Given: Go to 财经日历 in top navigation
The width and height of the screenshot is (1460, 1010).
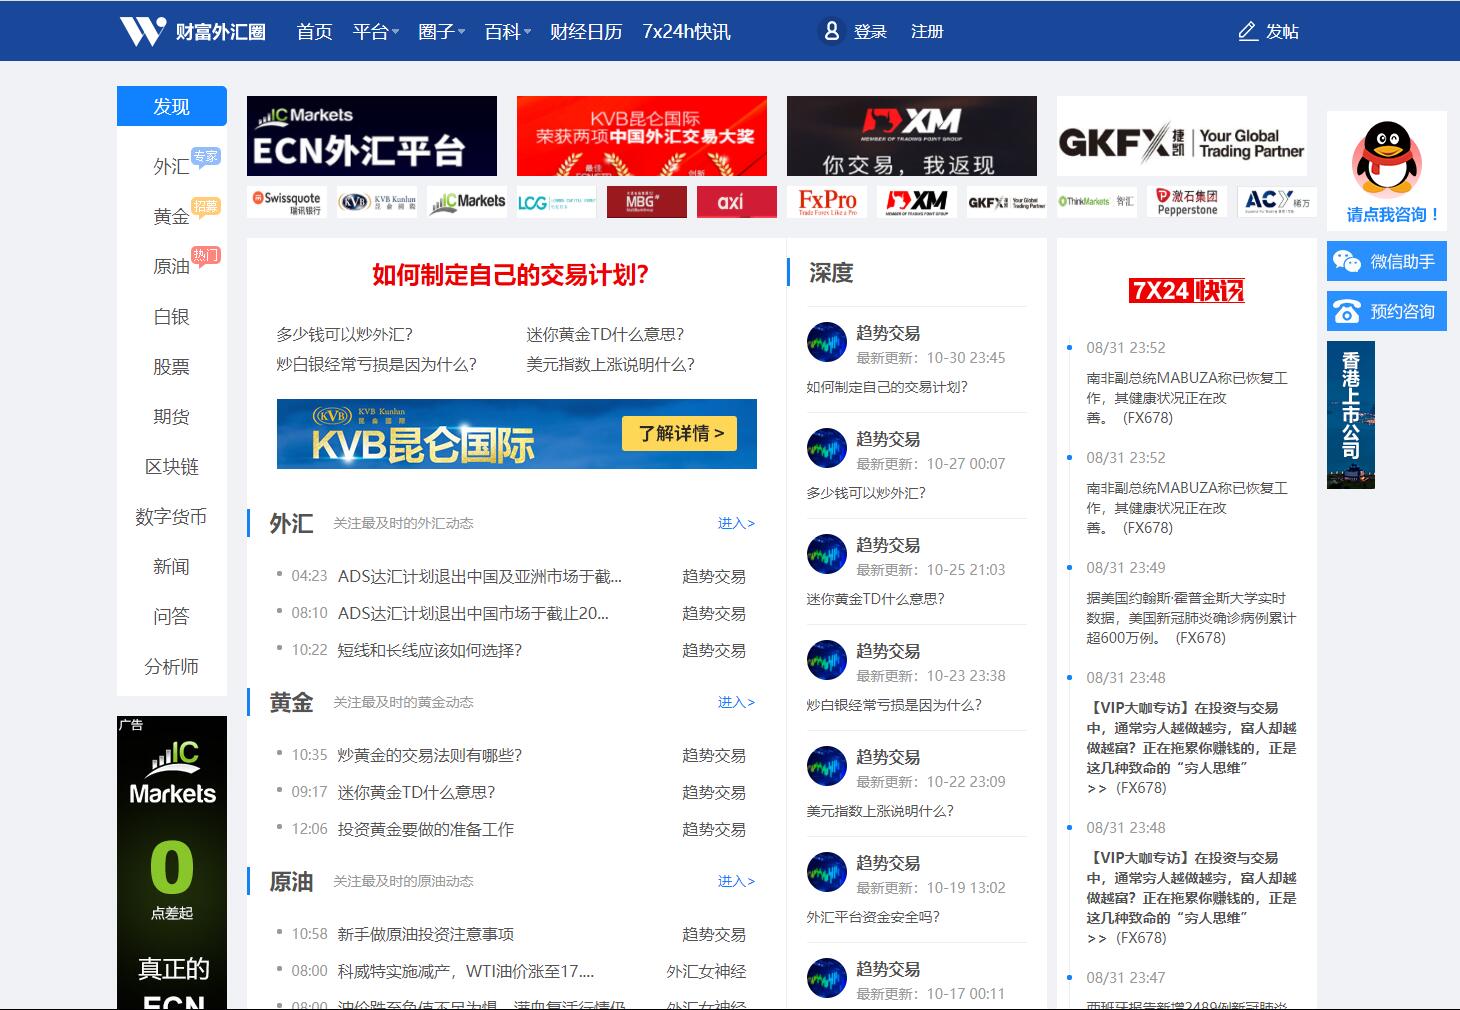Looking at the screenshot, I should [586, 32].
